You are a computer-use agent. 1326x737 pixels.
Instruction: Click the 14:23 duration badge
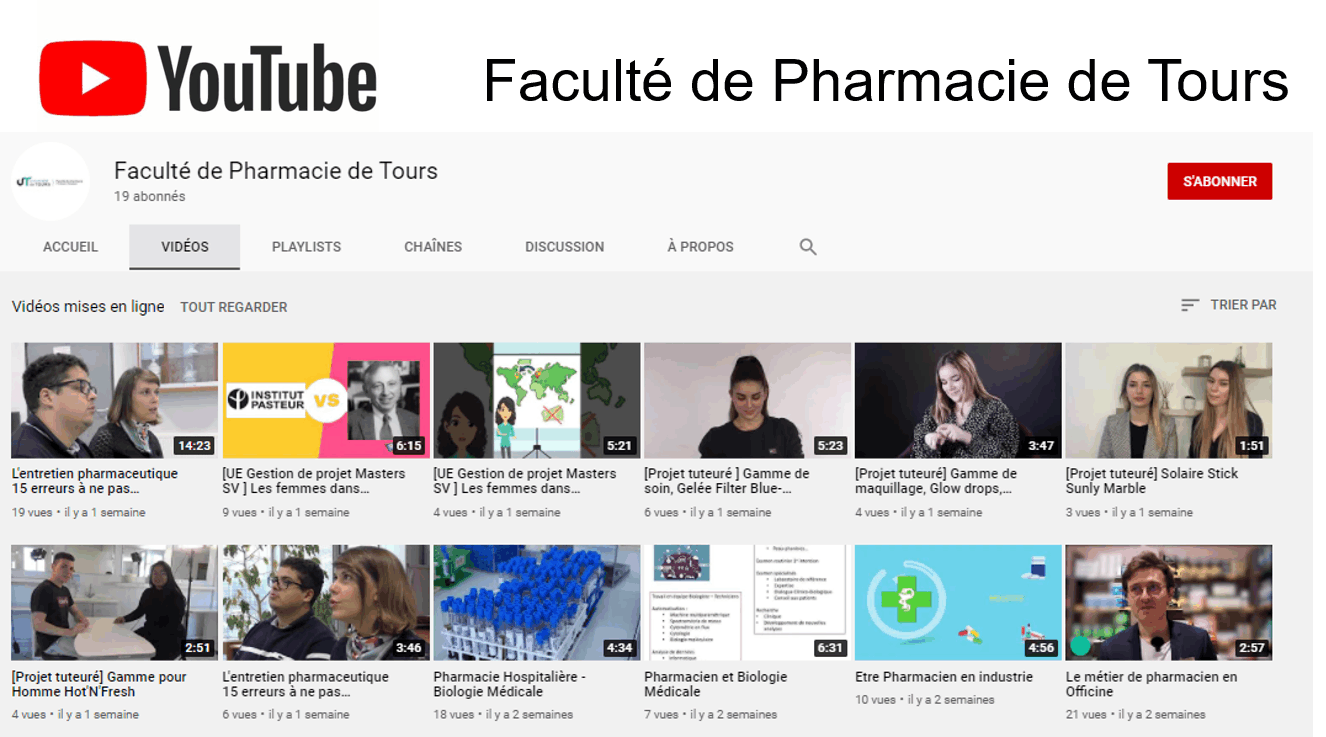[194, 445]
